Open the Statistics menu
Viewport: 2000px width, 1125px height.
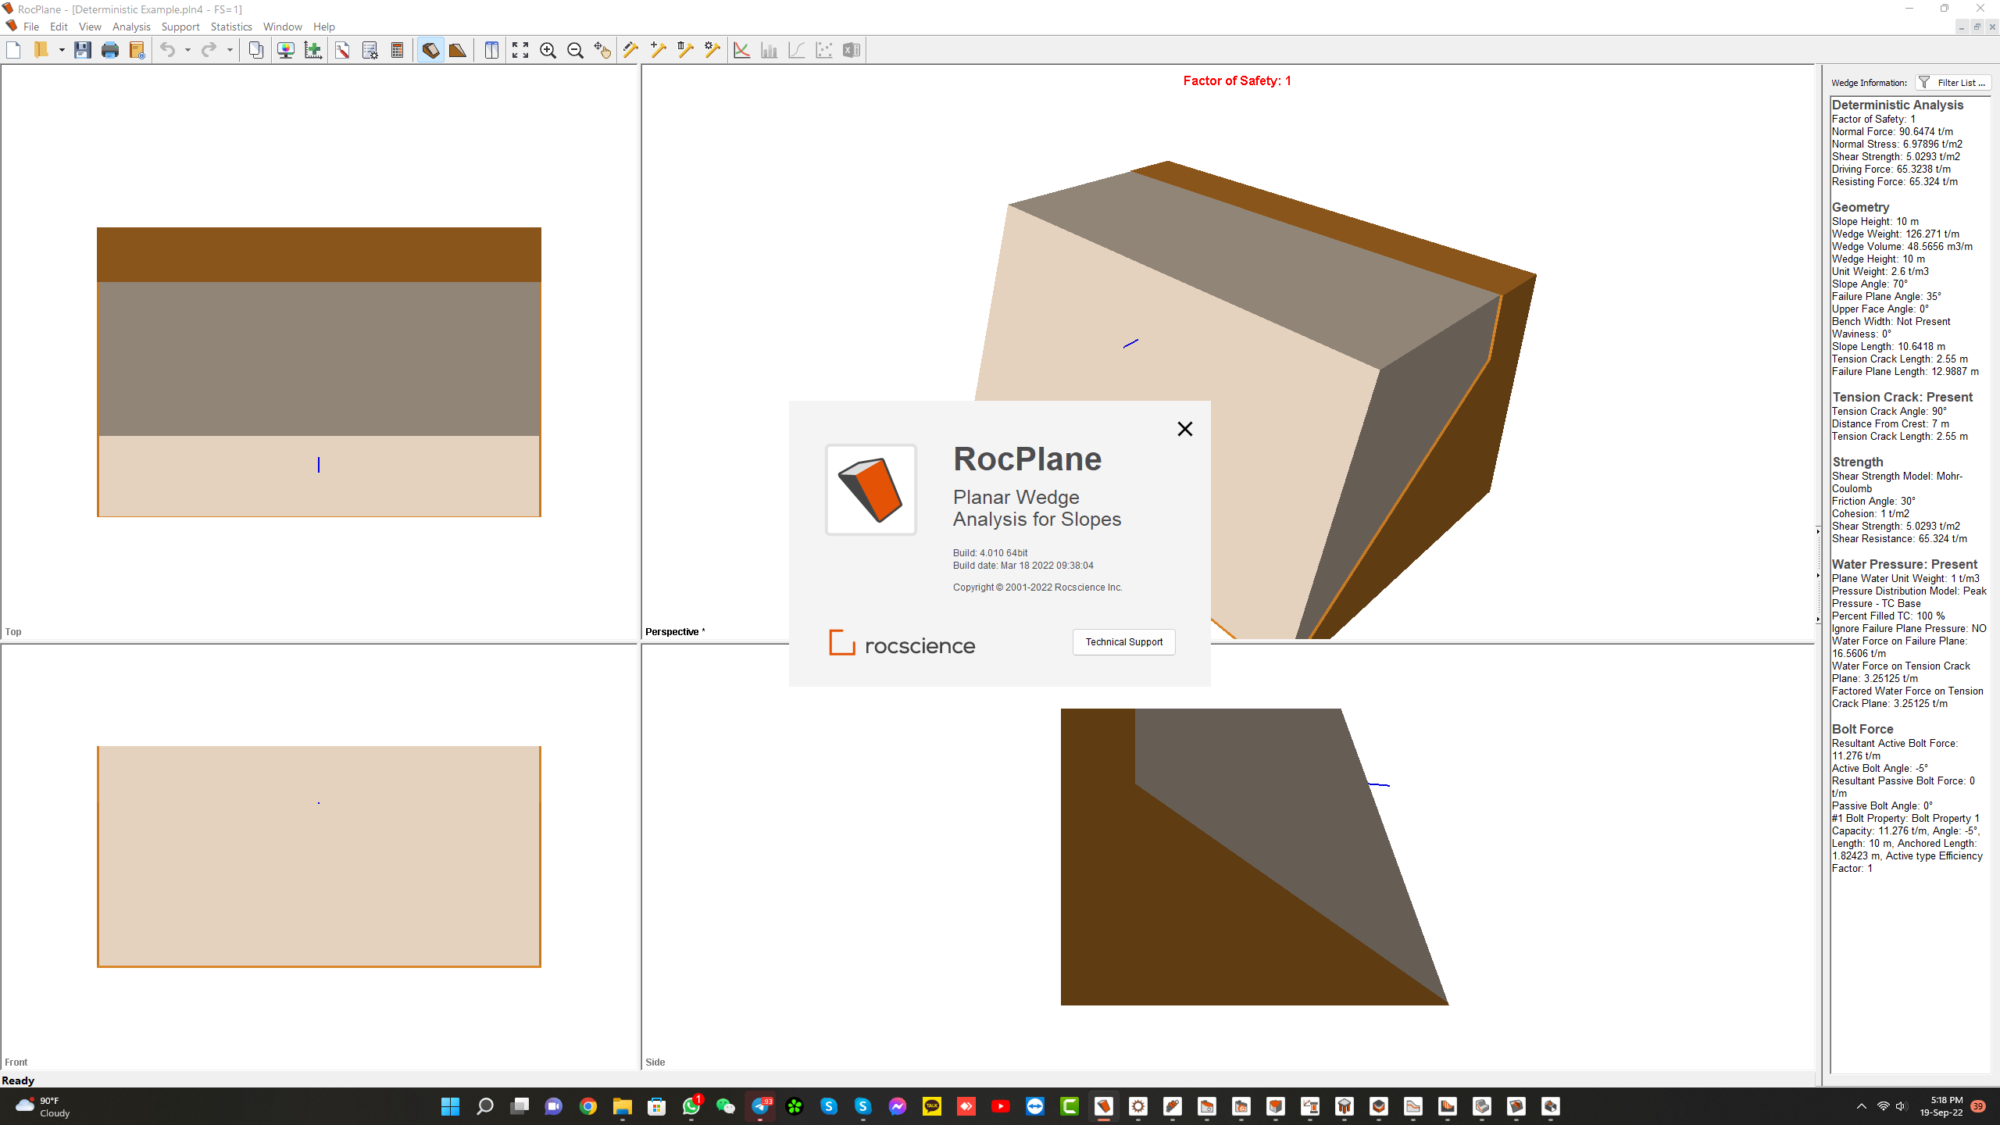pos(231,27)
